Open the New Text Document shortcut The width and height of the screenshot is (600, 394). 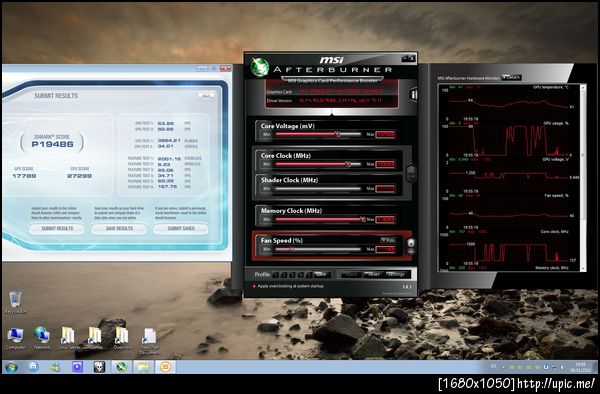[x=149, y=341]
